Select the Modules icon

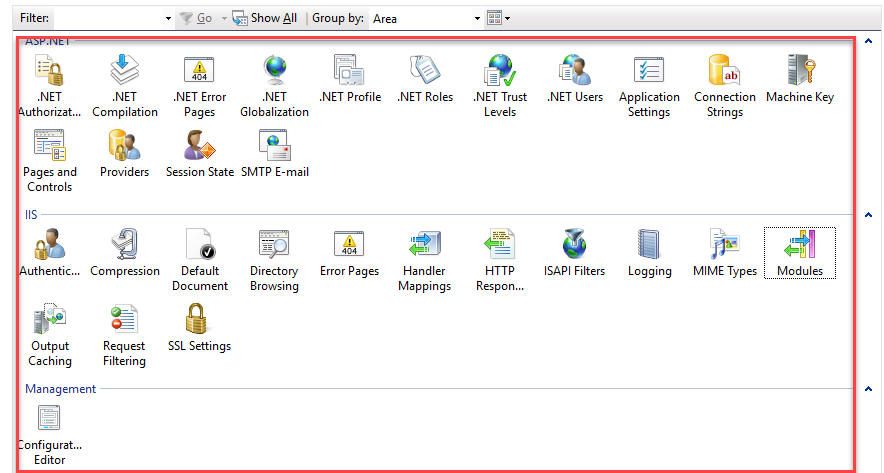coord(799,253)
